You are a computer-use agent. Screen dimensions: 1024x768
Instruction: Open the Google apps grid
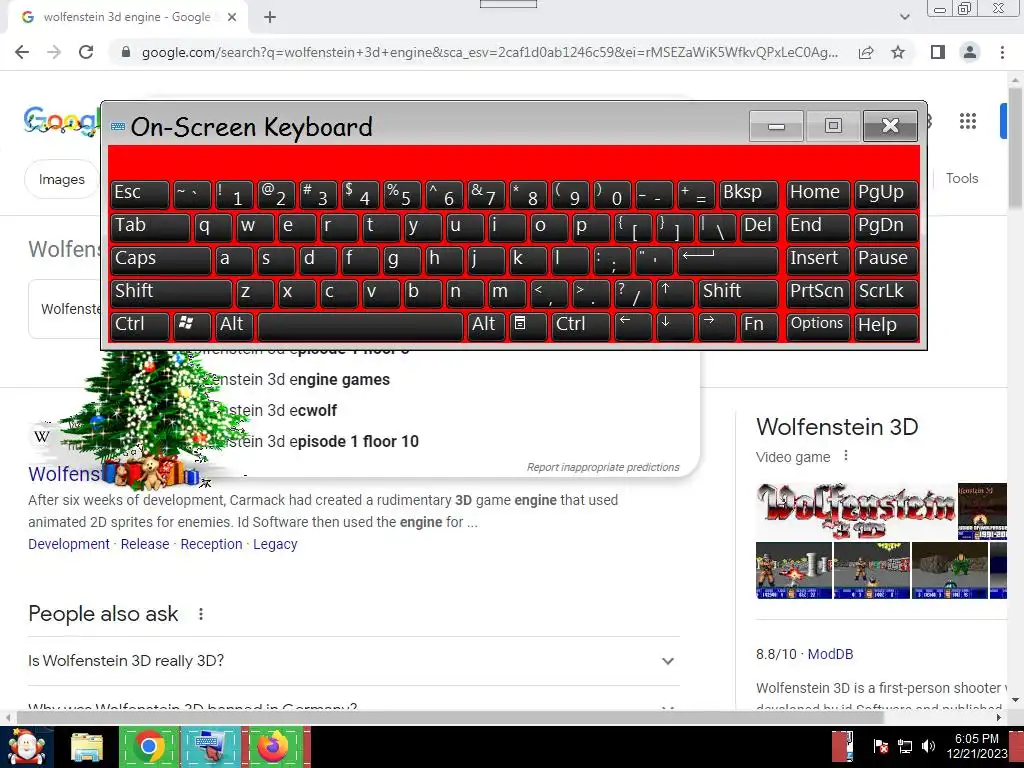pos(968,121)
